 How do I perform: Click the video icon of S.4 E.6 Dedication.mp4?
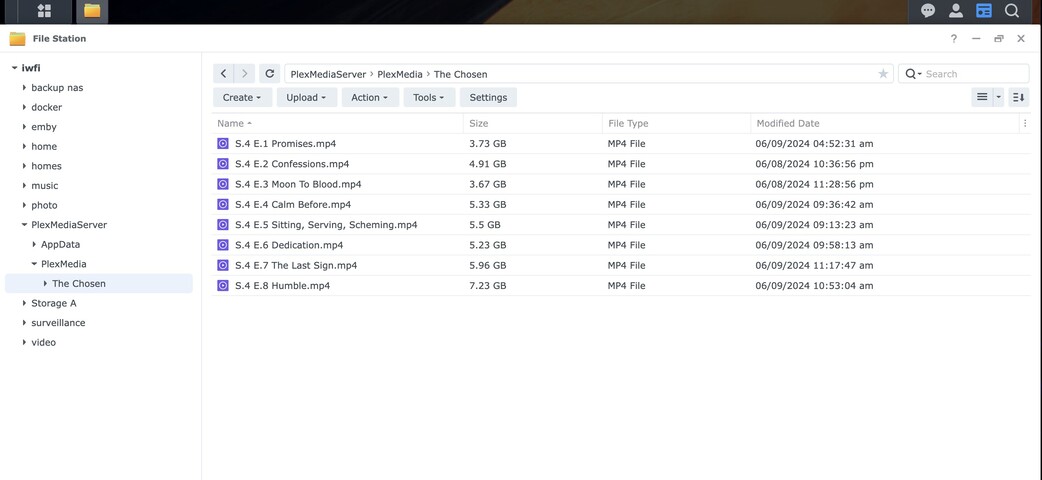pos(223,245)
